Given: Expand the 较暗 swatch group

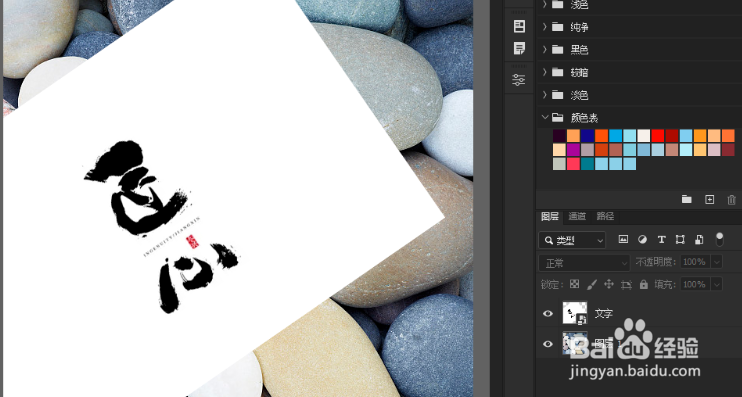Looking at the screenshot, I should click(x=544, y=71).
